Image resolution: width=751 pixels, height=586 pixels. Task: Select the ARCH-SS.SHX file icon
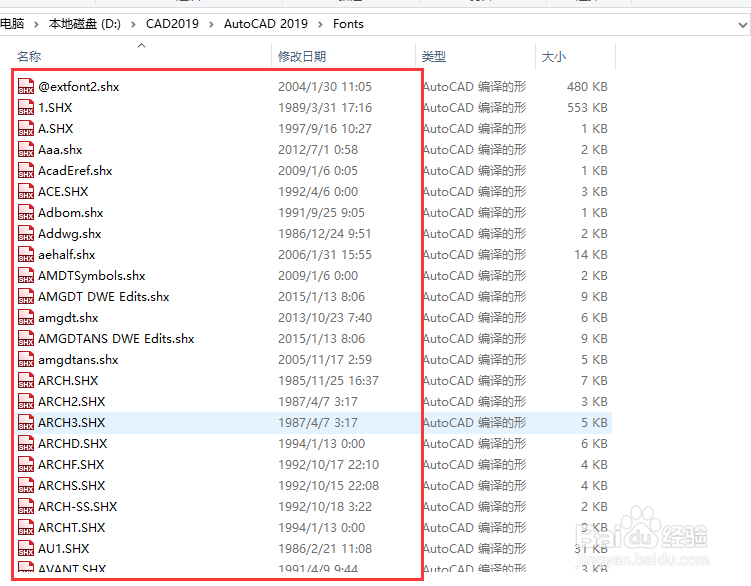(x=26, y=506)
